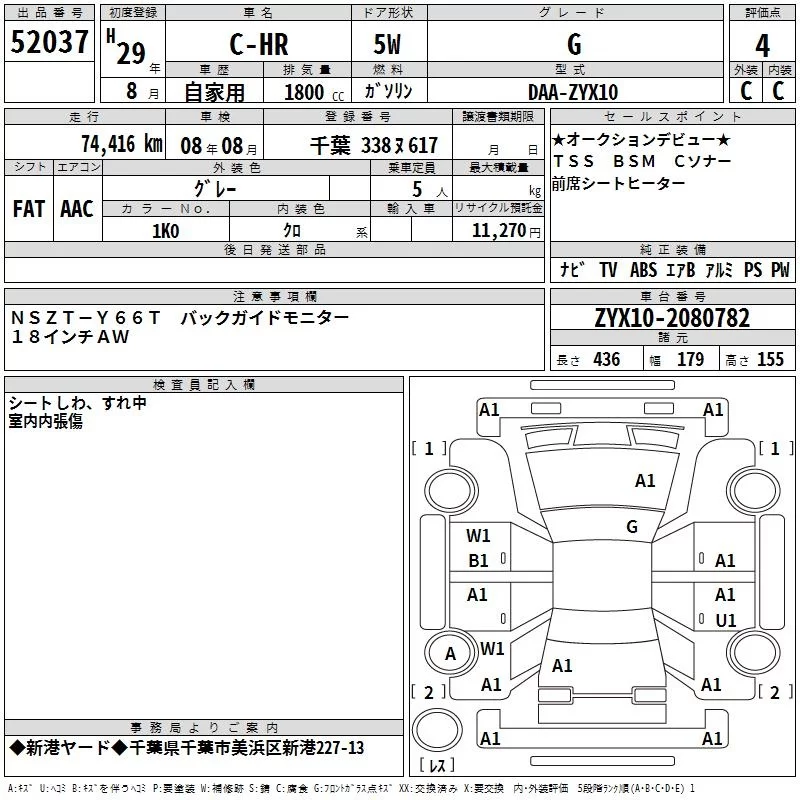Click the note 18インチAW

(x=70, y=337)
